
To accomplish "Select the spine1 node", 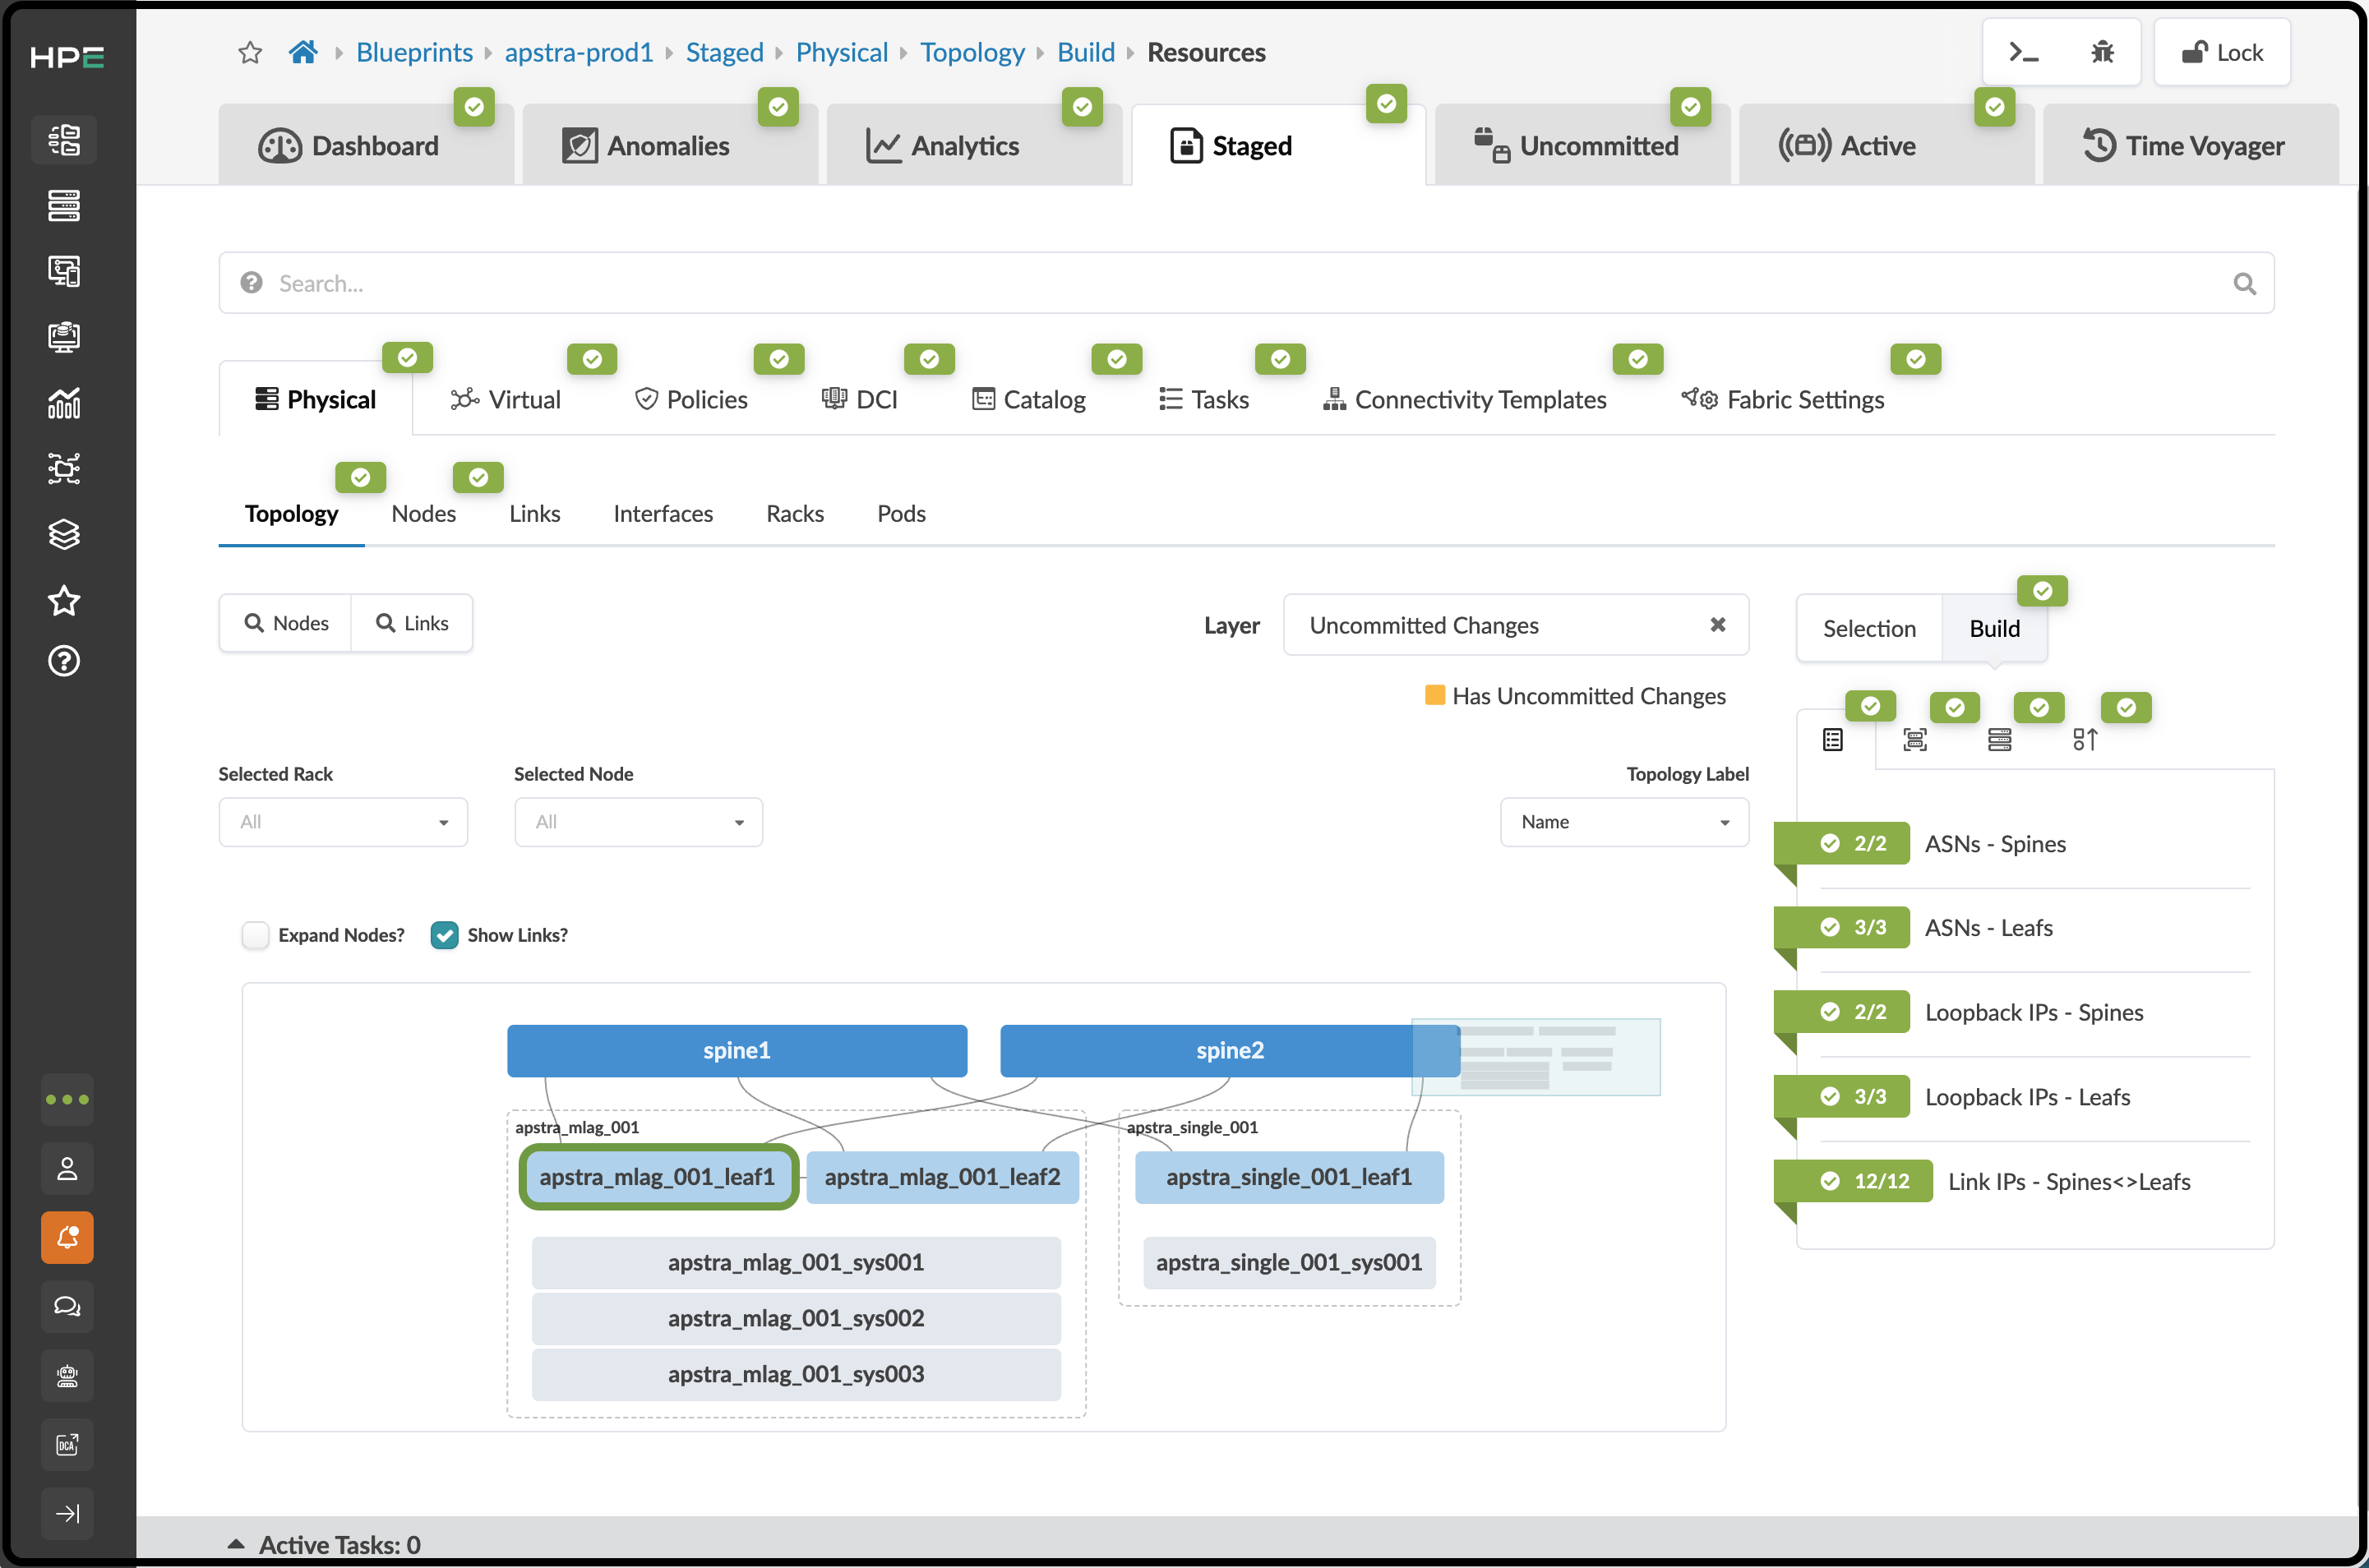I will tap(737, 1050).
